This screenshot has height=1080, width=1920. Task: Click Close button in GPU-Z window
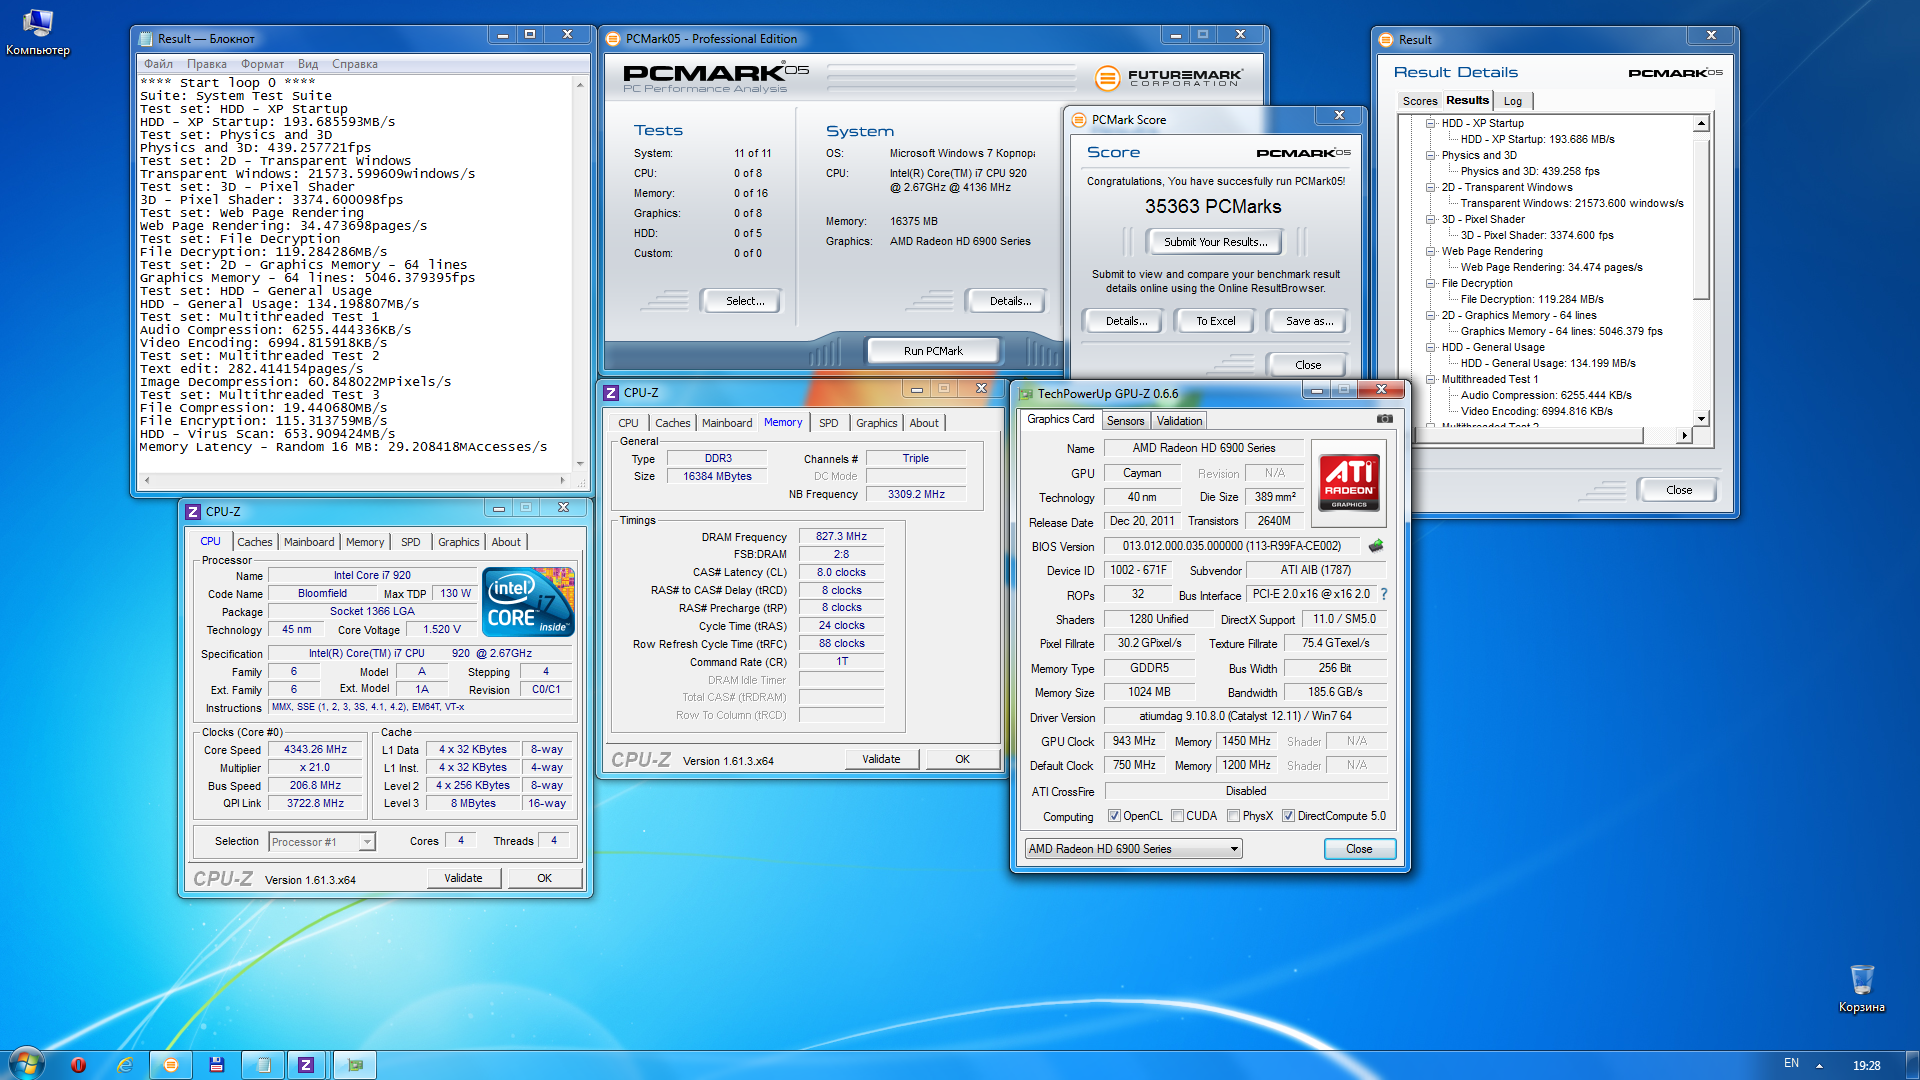1359,849
